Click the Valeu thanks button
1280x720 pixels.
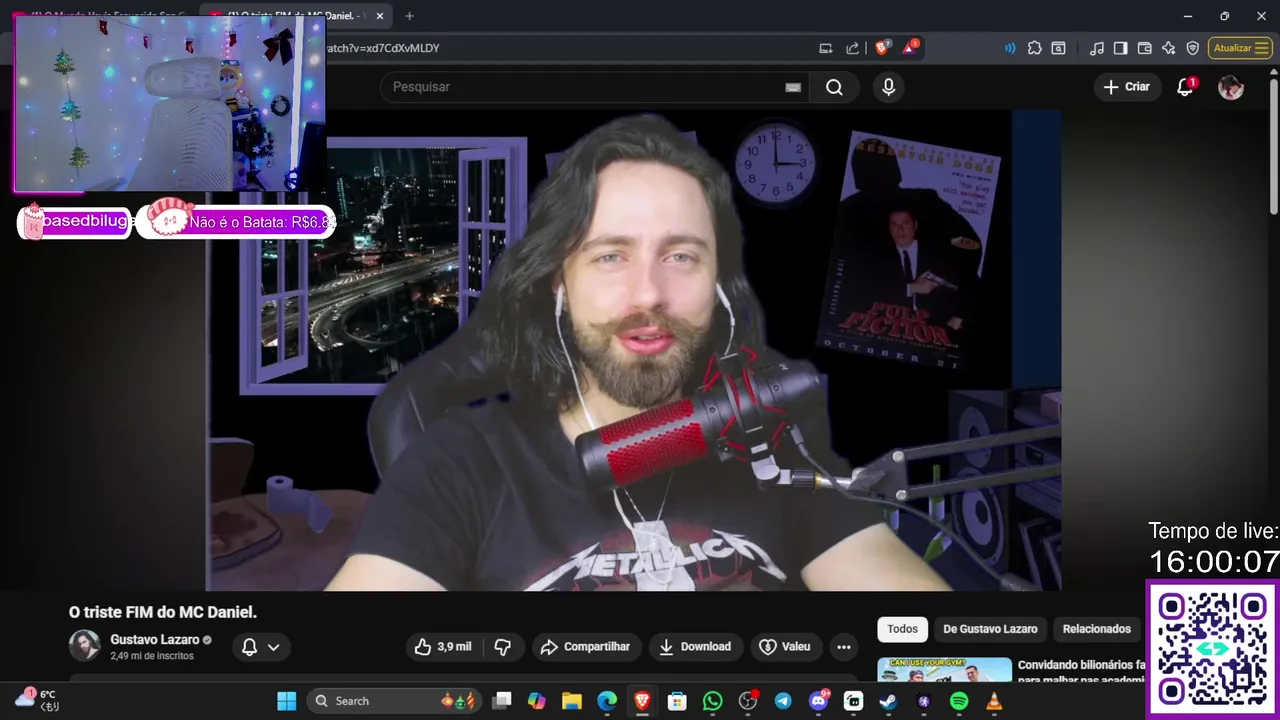pos(785,647)
